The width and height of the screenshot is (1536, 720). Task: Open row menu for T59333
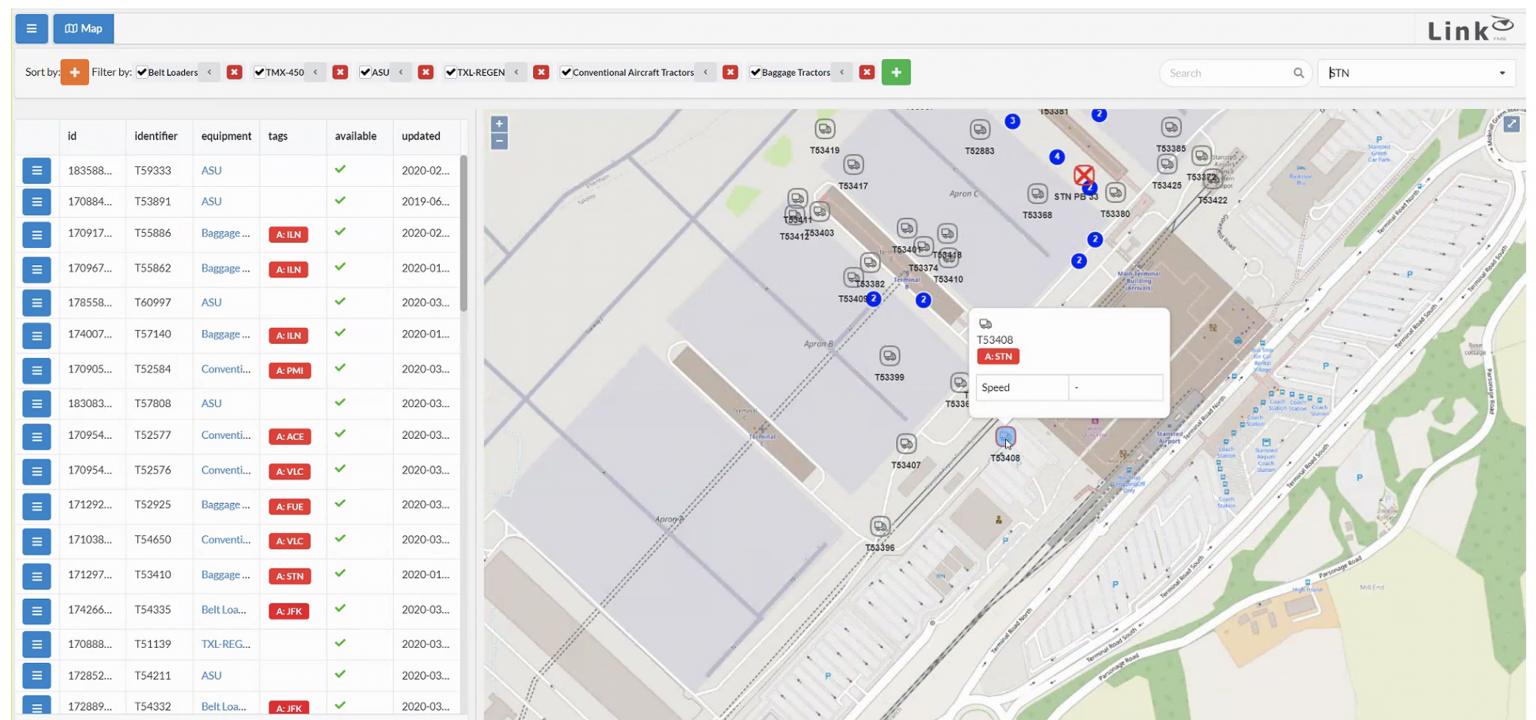coord(37,170)
